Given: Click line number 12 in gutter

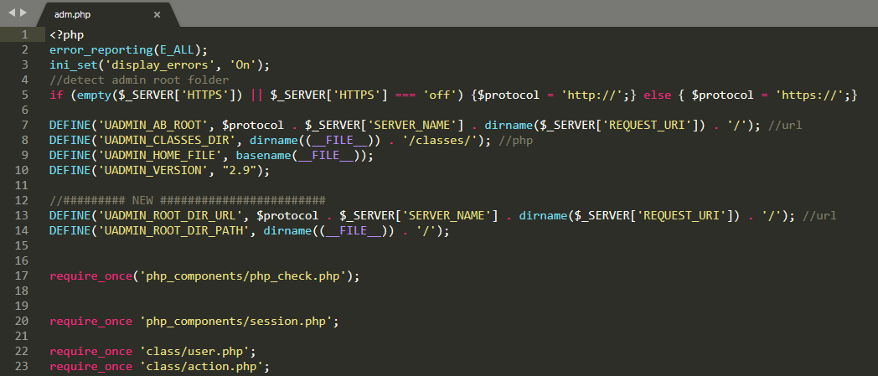Looking at the screenshot, I should [x=22, y=201].
